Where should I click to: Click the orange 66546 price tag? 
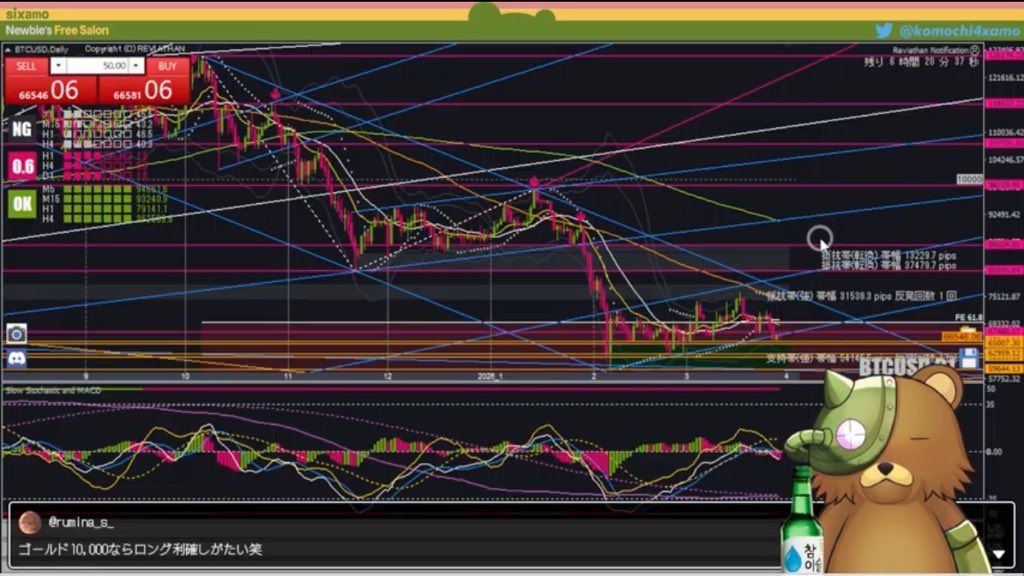click(x=961, y=337)
